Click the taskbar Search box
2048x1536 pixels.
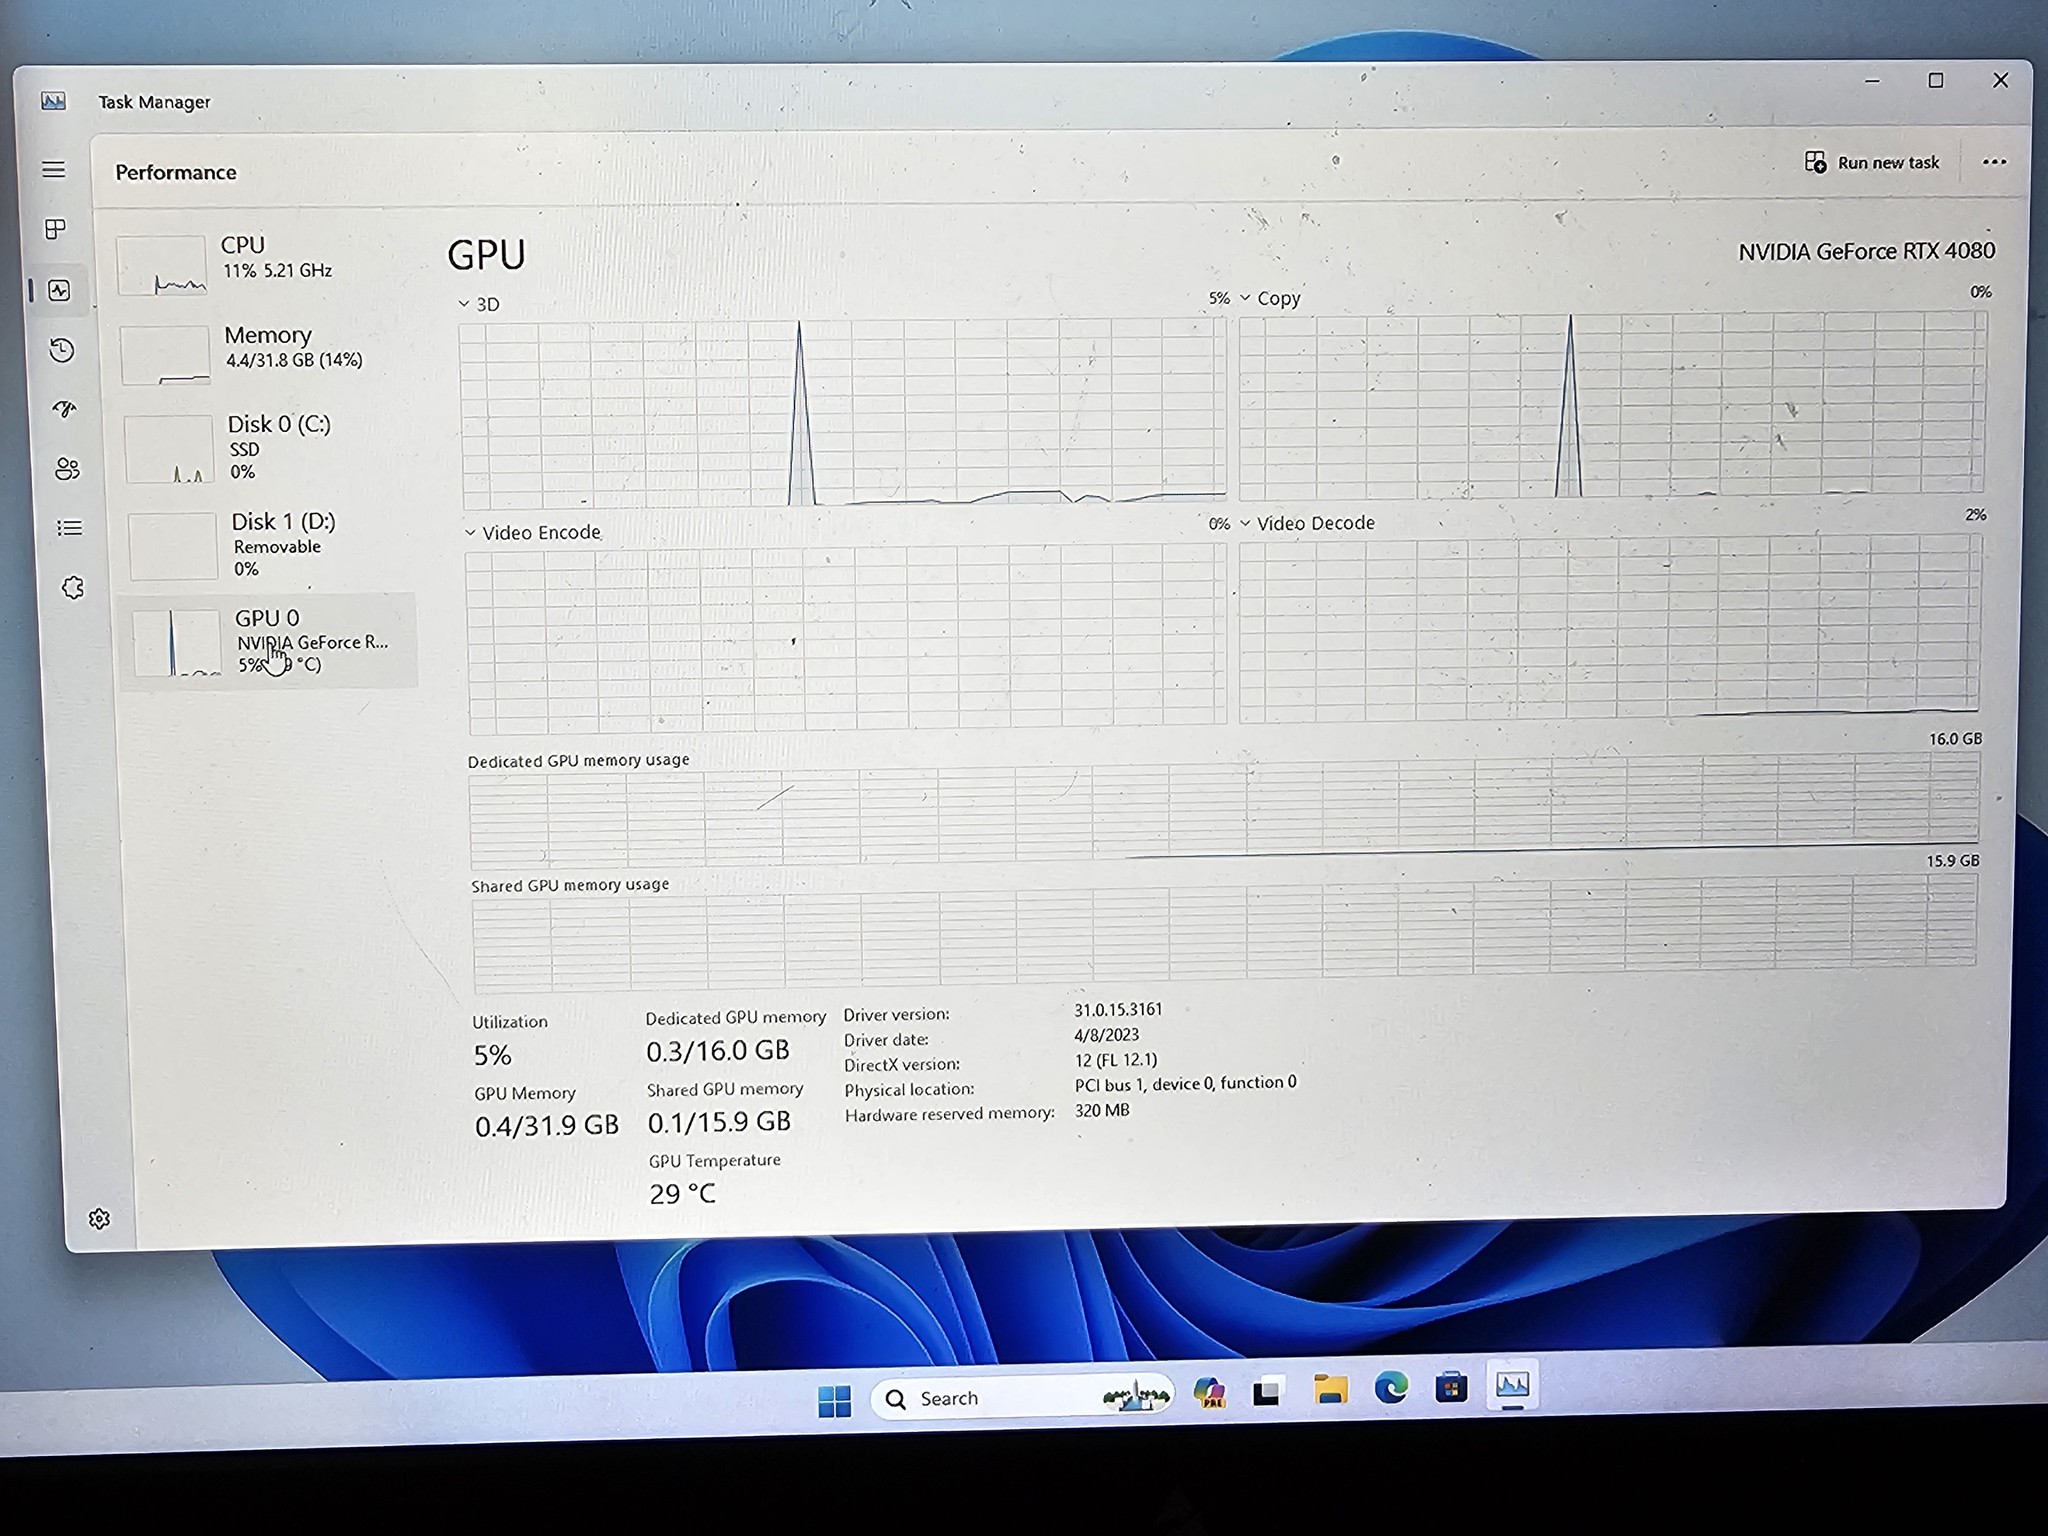(x=1021, y=1398)
